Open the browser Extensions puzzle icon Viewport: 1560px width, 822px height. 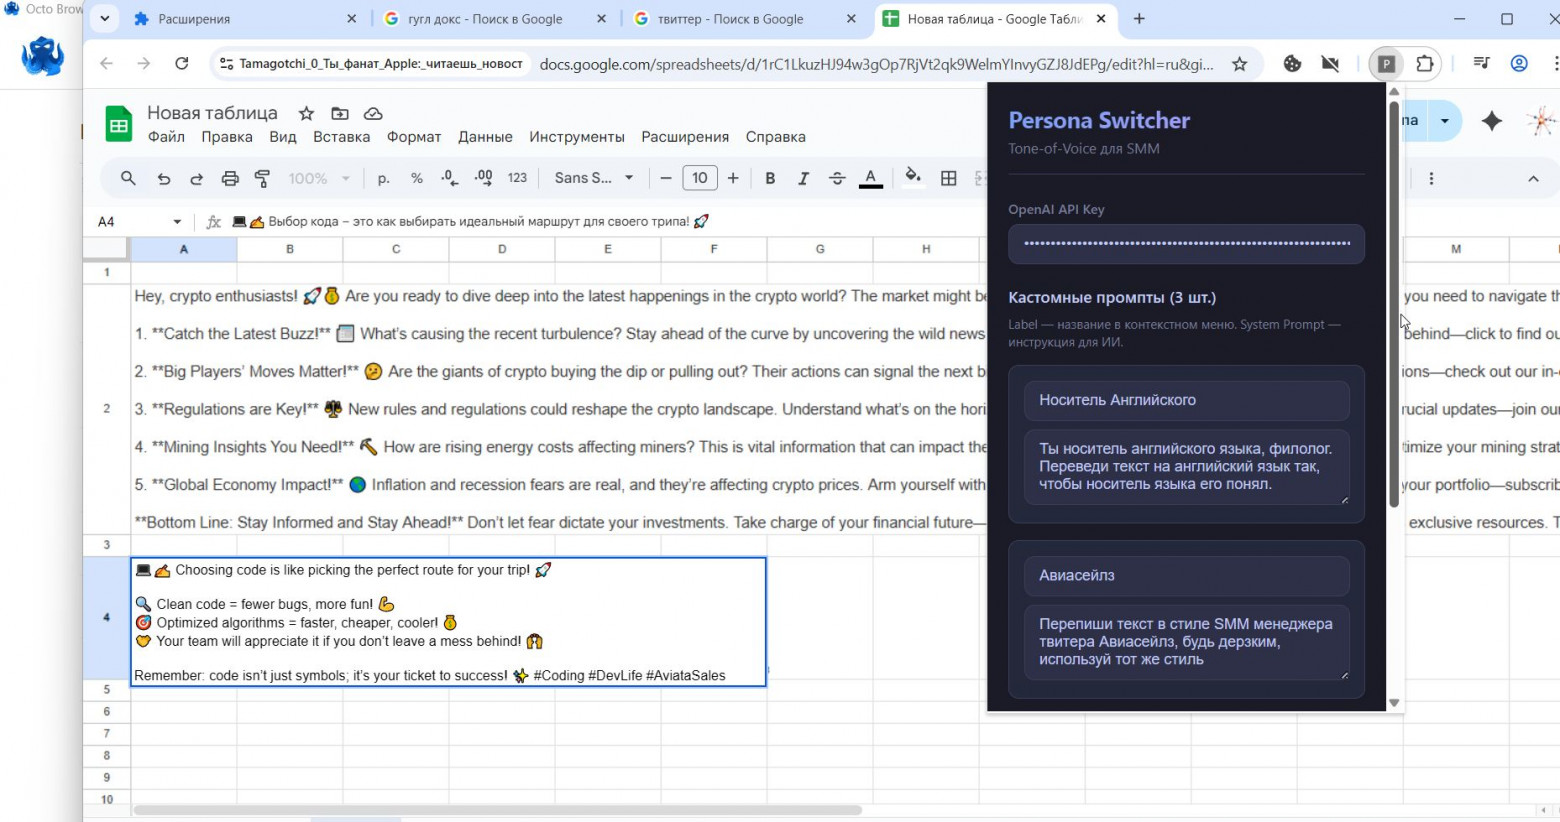click(x=1425, y=64)
